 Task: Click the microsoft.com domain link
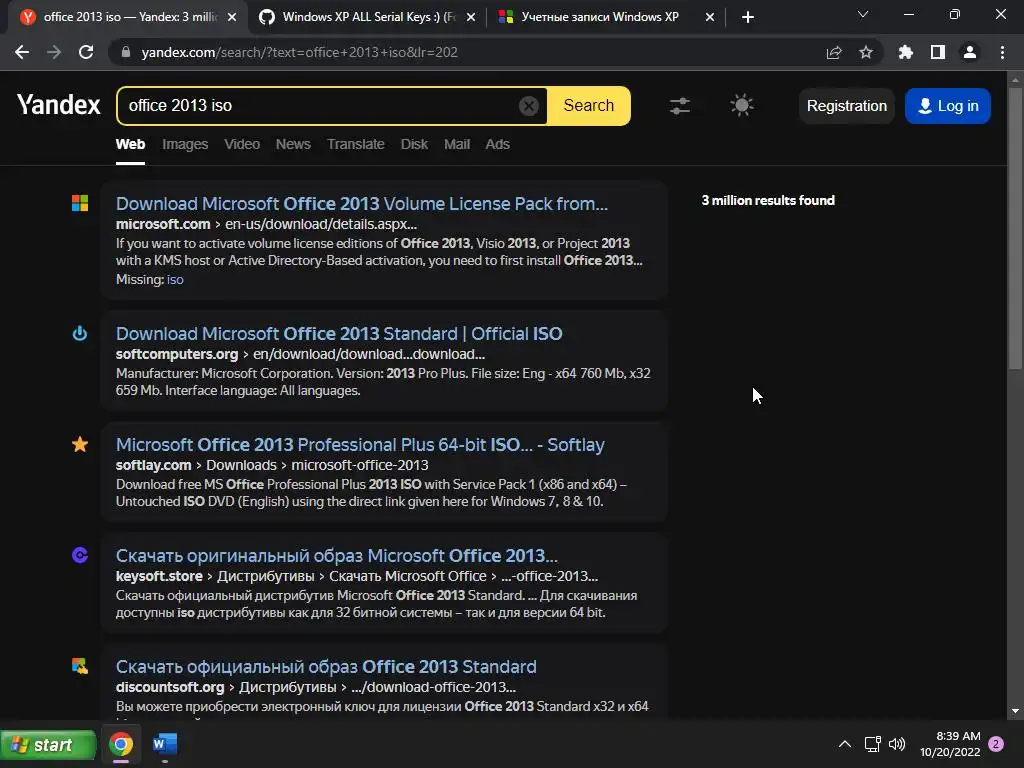[x=163, y=224]
